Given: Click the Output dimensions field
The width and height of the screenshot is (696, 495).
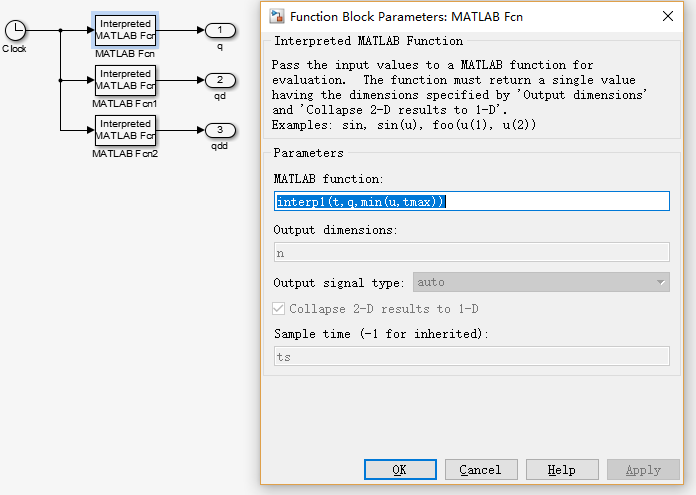Looking at the screenshot, I should 471,253.
